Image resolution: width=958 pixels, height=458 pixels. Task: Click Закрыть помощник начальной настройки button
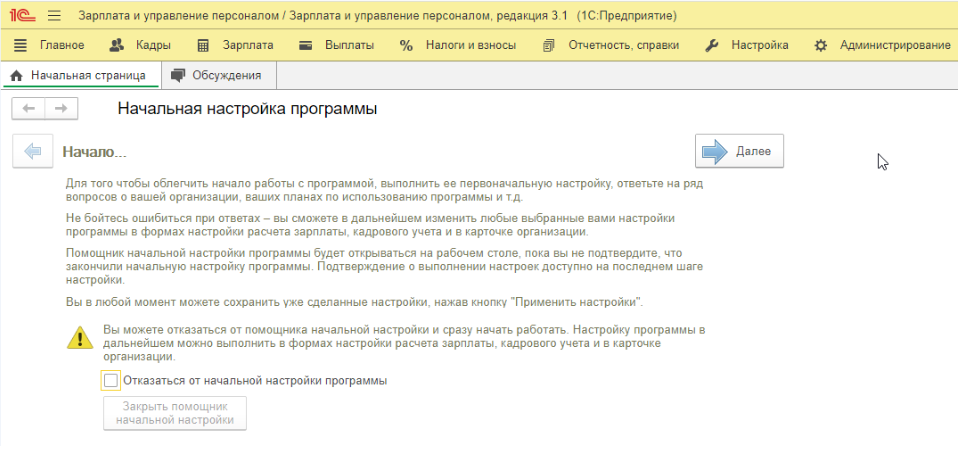[x=175, y=413]
